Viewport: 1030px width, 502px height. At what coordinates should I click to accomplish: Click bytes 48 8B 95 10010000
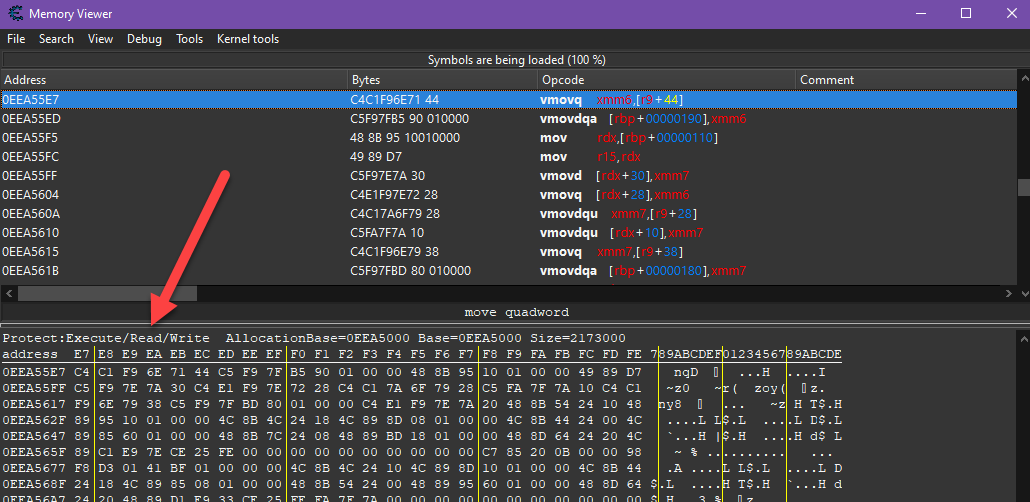405,138
